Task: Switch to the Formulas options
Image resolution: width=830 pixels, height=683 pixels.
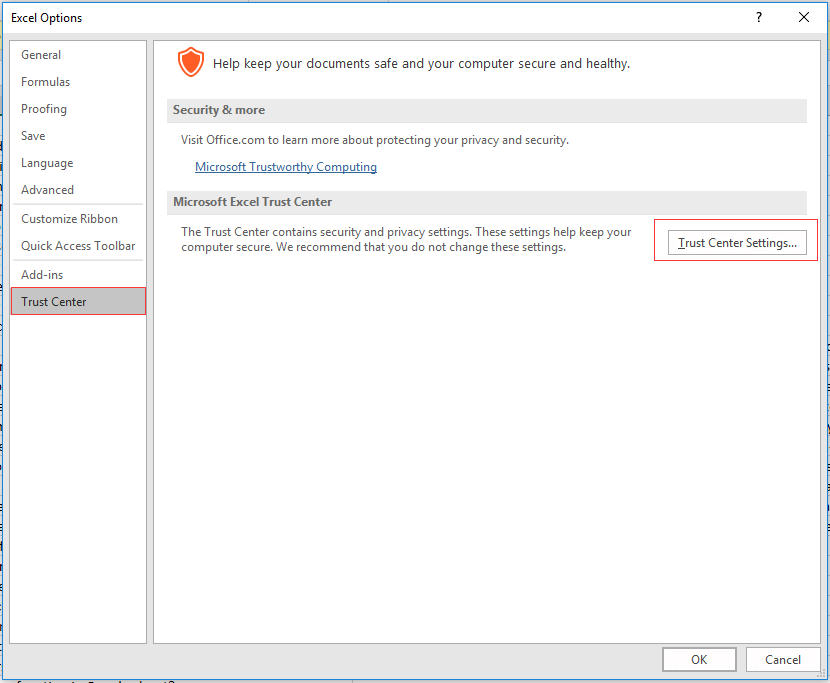Action: pyautogui.click(x=46, y=82)
